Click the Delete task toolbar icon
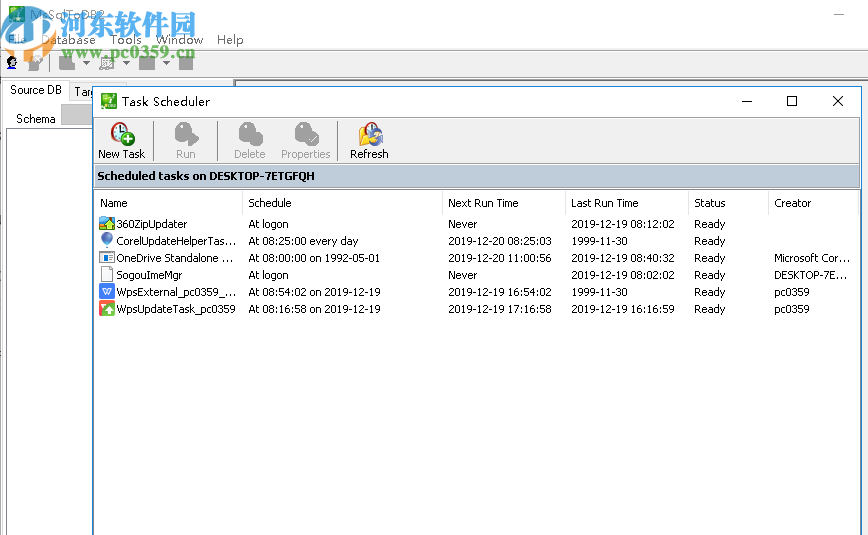The image size is (868, 535). pyautogui.click(x=250, y=134)
